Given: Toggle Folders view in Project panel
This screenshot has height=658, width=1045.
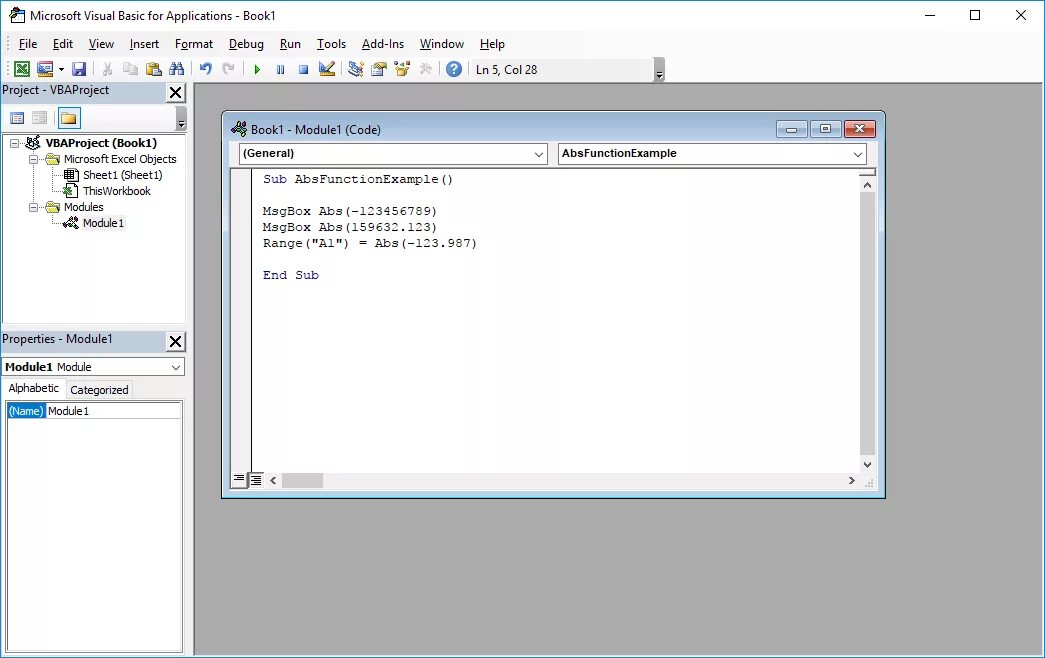Looking at the screenshot, I should pos(69,118).
